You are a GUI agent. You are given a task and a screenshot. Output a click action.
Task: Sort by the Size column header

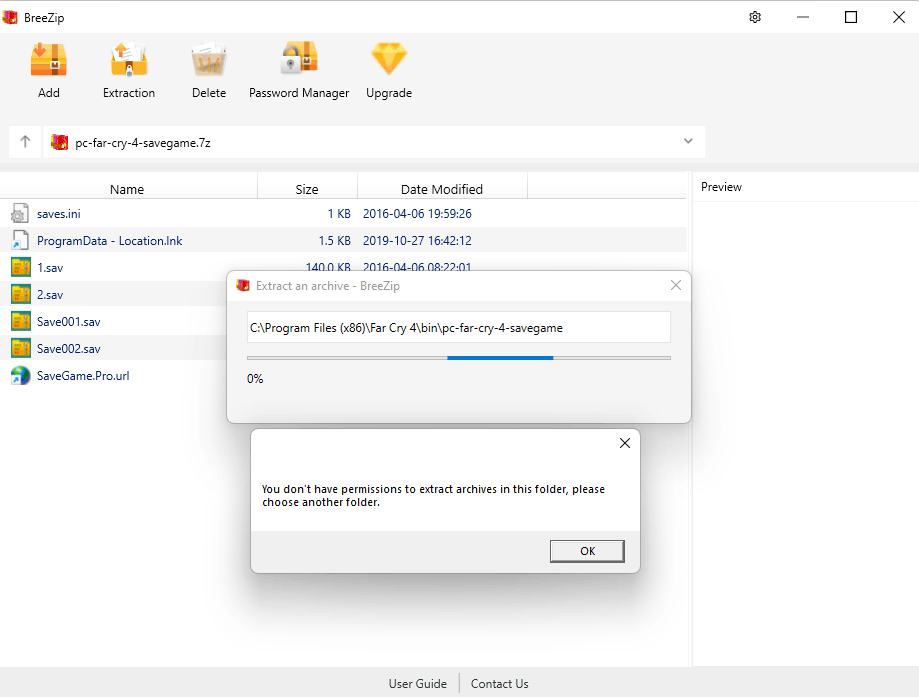pyautogui.click(x=307, y=189)
